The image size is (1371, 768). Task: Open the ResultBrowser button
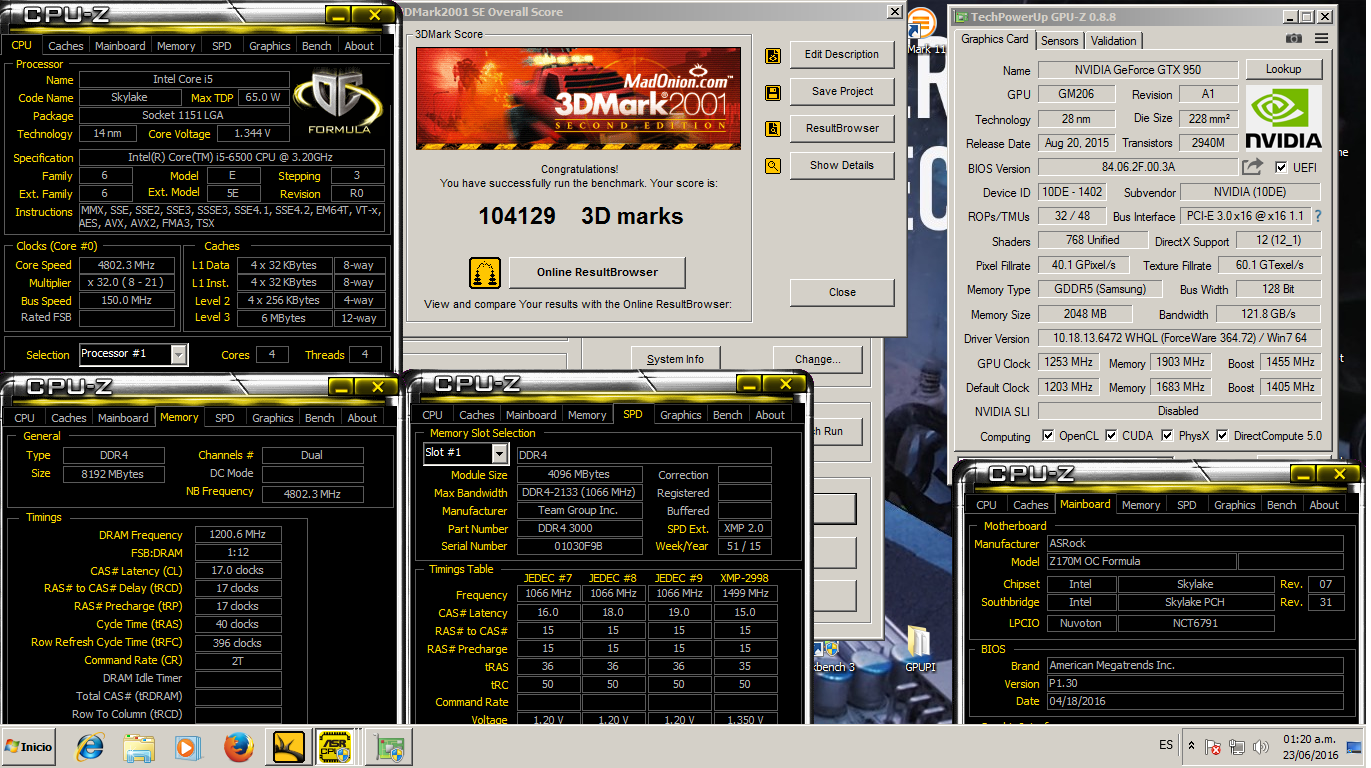[842, 129]
